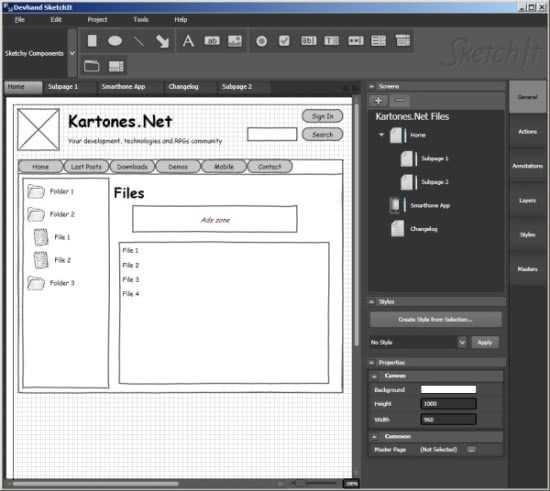Select the Ellipse shape tool
Image resolution: width=550 pixels, height=491 pixels.
click(x=115, y=41)
